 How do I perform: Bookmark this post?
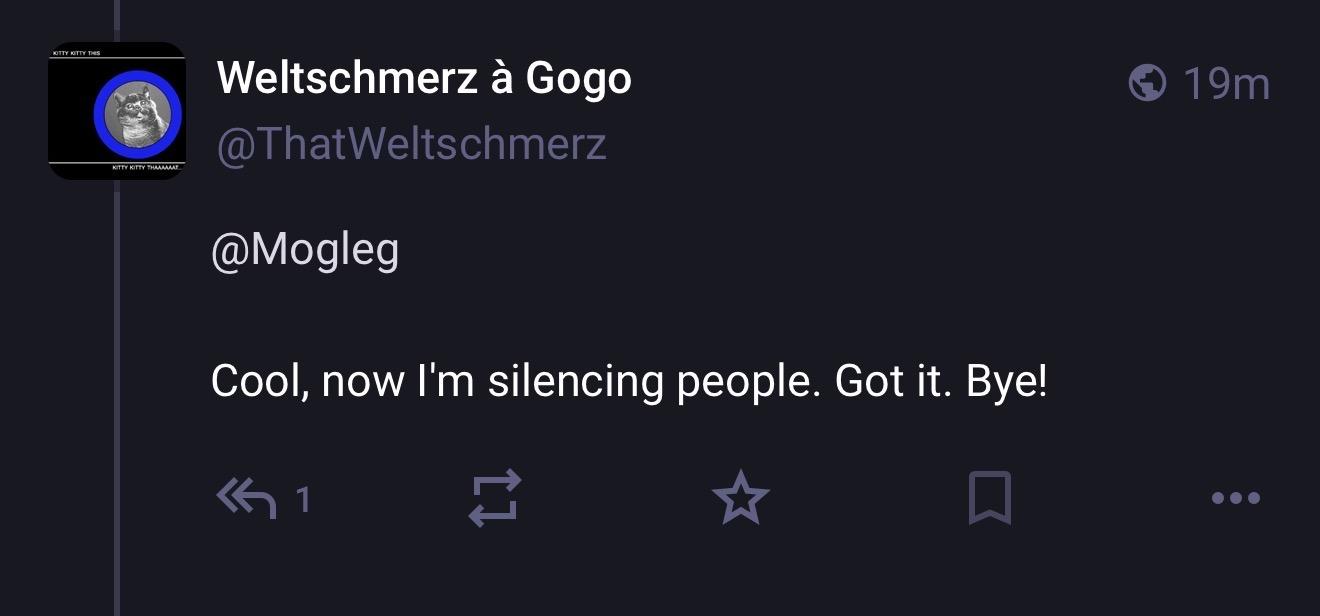pyautogui.click(x=990, y=498)
